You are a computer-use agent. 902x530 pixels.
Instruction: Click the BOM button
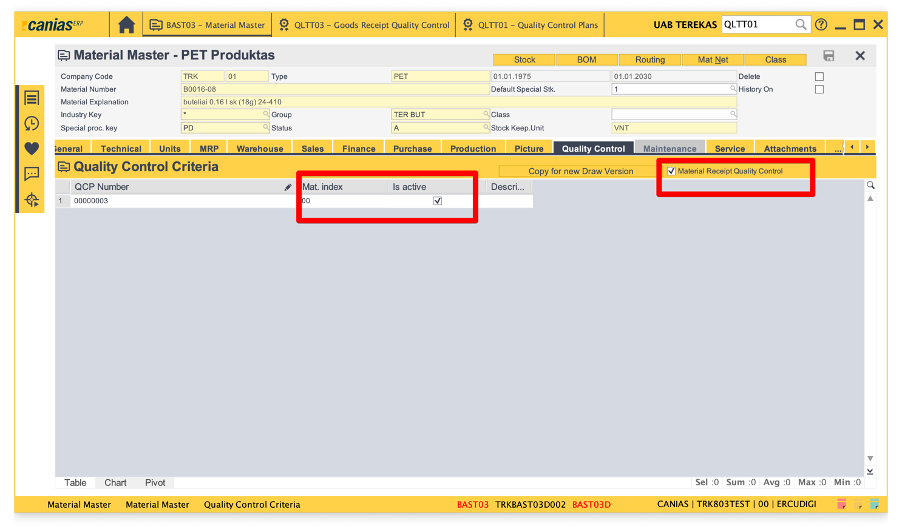click(x=586, y=60)
